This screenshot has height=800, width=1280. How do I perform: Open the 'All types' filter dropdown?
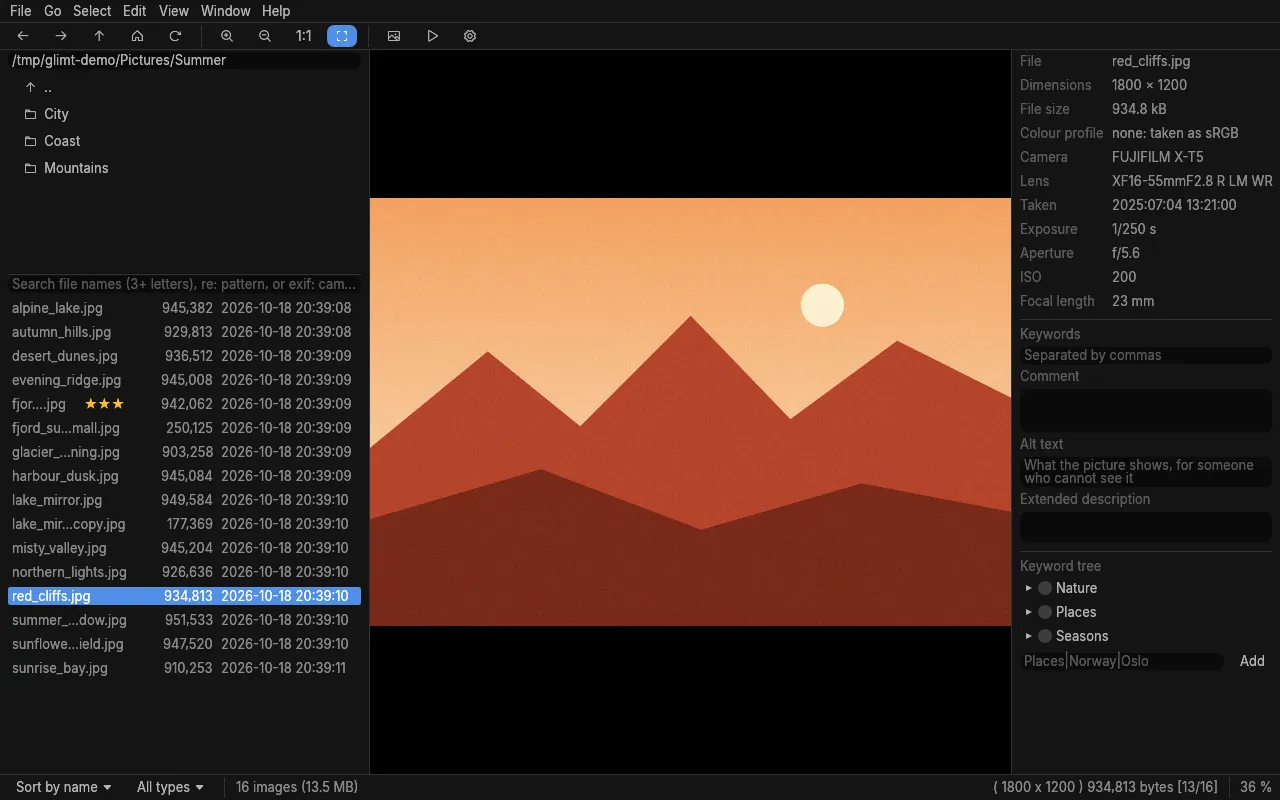click(170, 787)
